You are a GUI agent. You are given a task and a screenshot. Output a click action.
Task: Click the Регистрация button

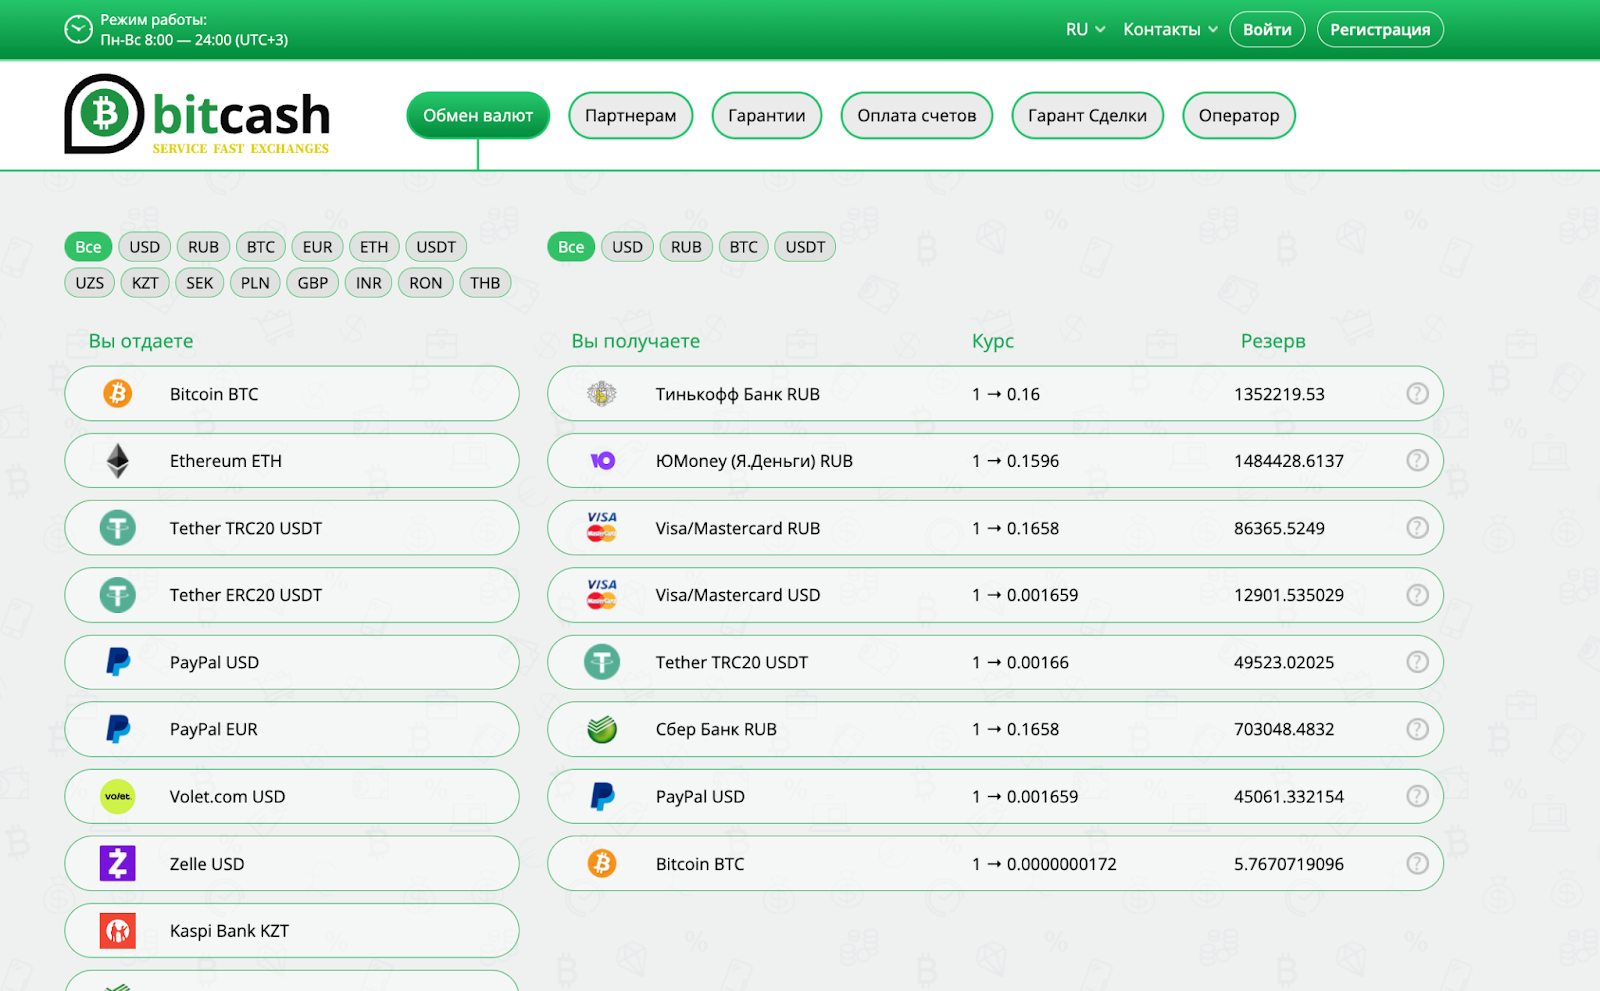(x=1380, y=29)
